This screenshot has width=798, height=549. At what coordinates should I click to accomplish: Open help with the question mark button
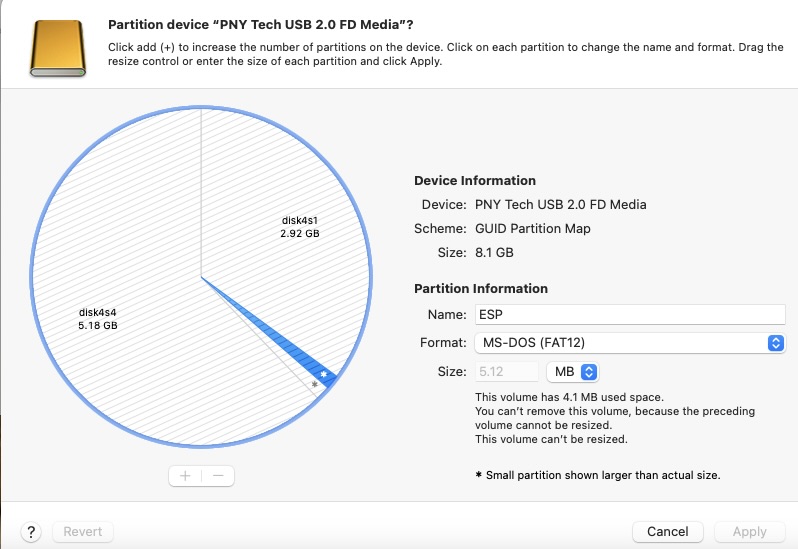tap(31, 532)
